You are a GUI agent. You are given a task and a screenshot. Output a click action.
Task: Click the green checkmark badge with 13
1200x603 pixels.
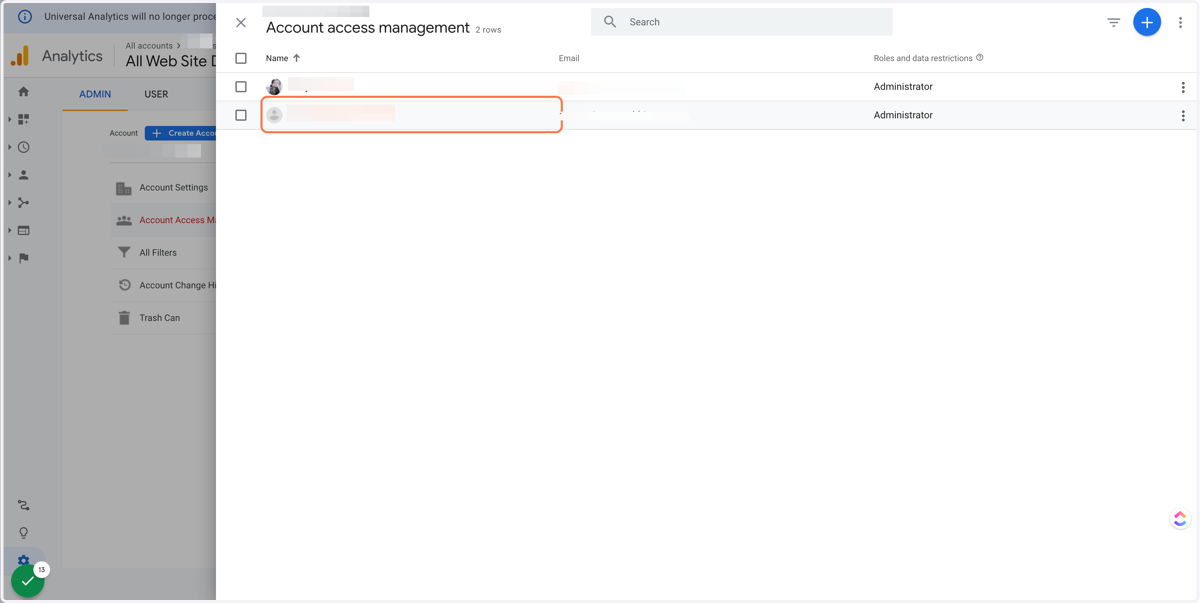point(28,580)
